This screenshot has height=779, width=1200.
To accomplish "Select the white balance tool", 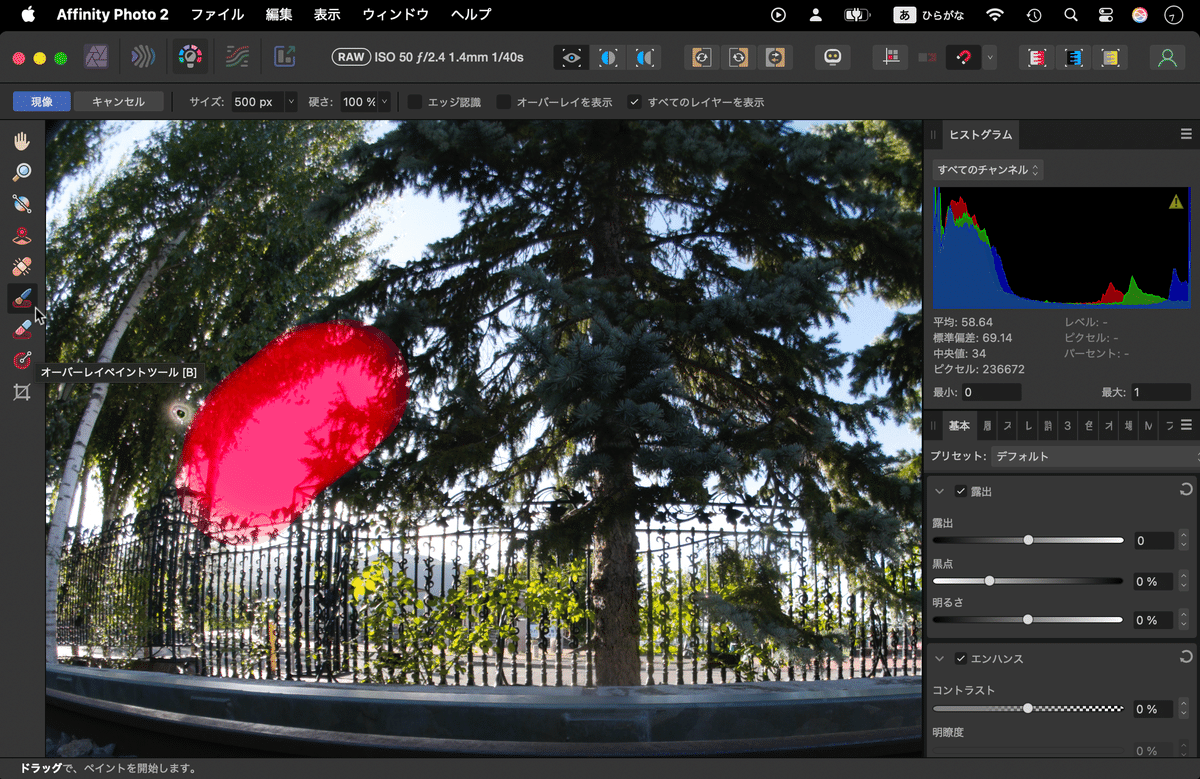I will (x=22, y=204).
